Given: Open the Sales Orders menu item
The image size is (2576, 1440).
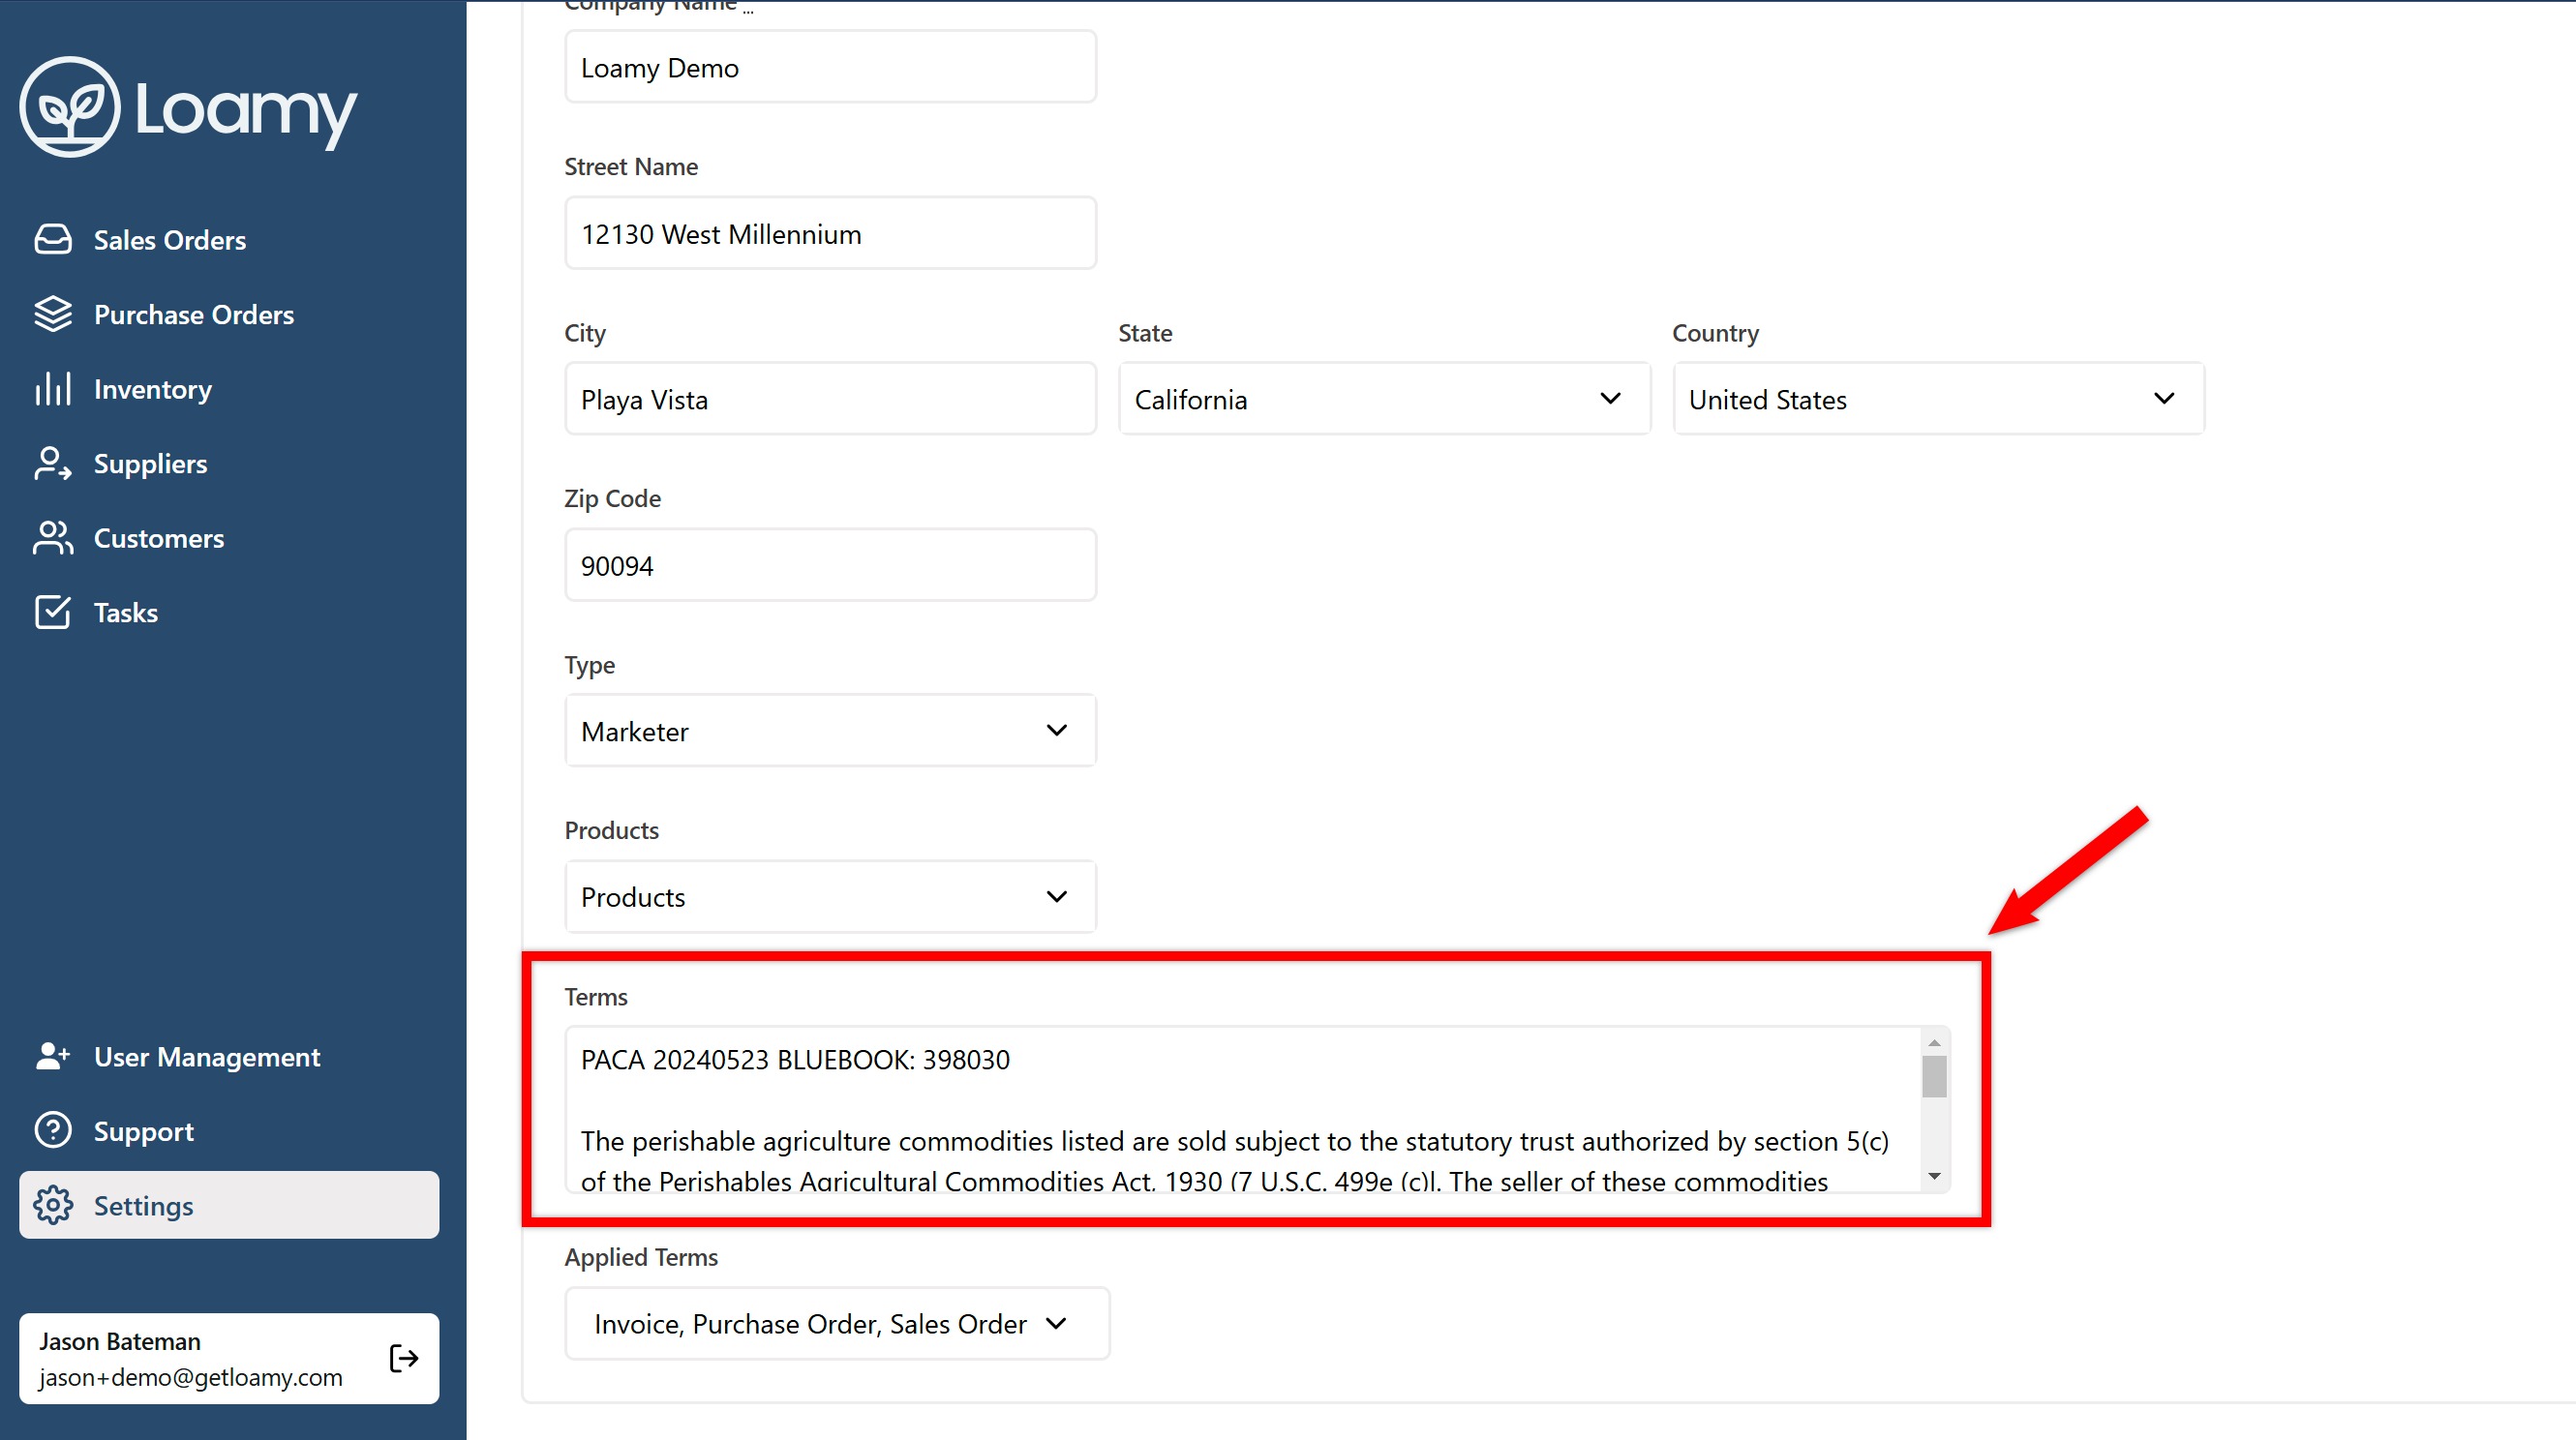Looking at the screenshot, I should click(x=229, y=240).
